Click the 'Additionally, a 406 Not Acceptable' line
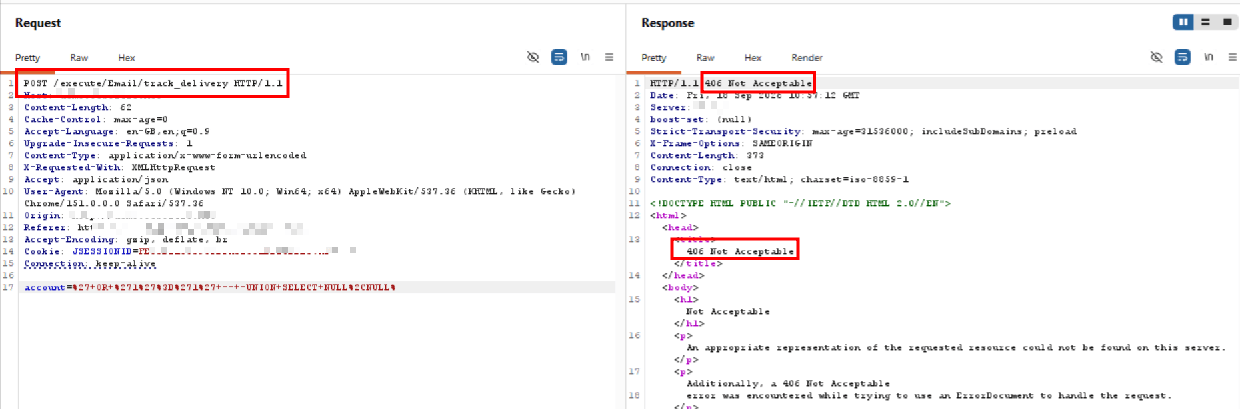Screen dimensions: 1240x409 pos(788,383)
